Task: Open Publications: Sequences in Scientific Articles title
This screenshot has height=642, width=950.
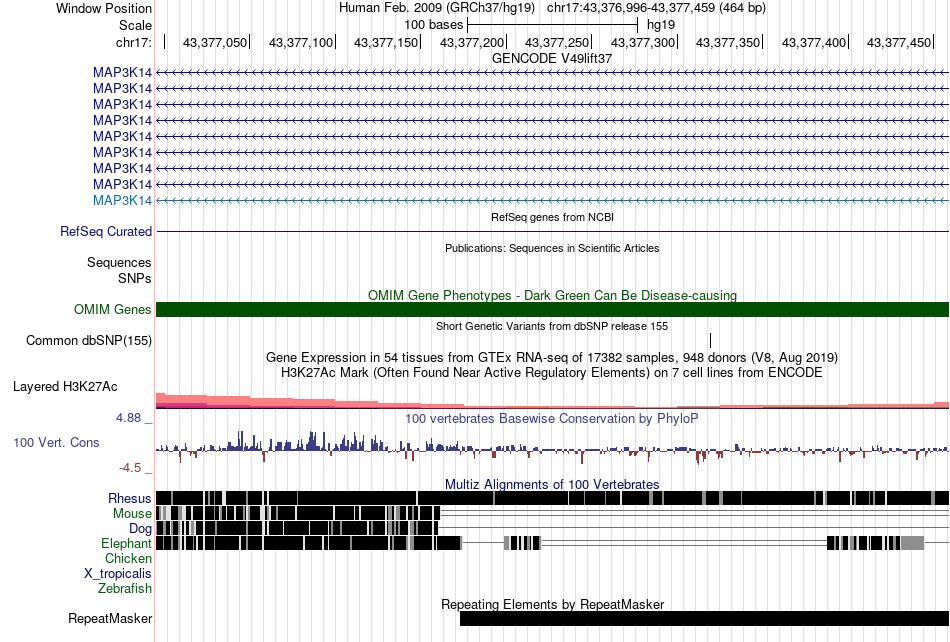Action: click(x=552, y=248)
